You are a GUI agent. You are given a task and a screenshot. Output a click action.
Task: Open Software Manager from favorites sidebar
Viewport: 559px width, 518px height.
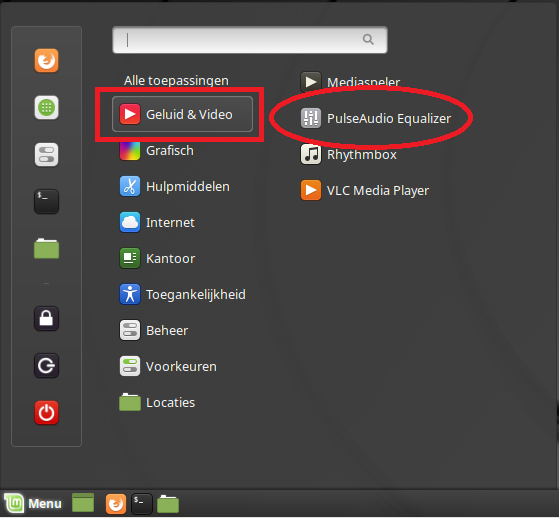pos(46,107)
